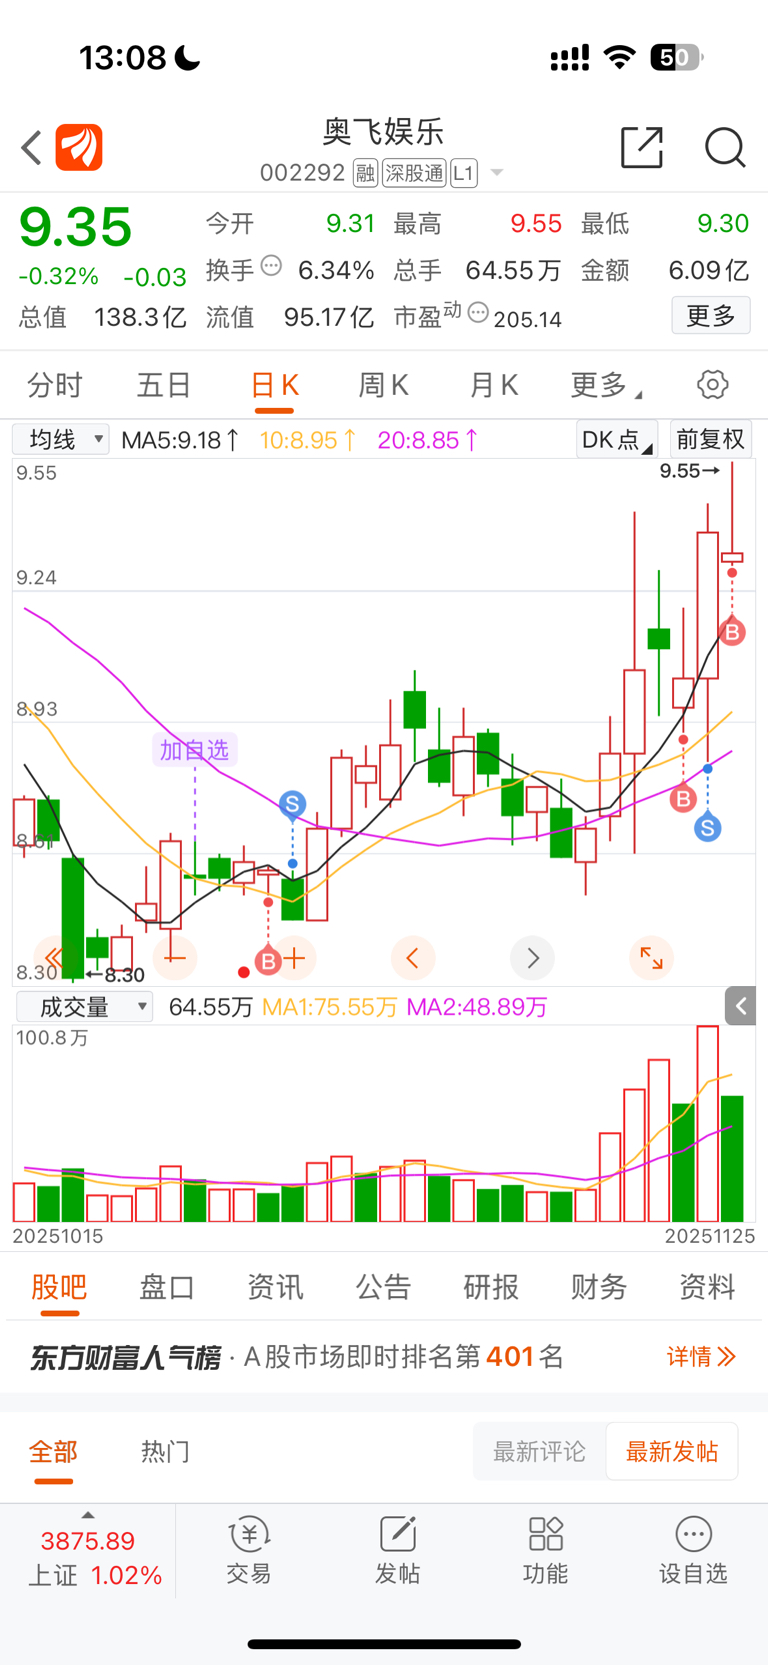This screenshot has height=1665, width=769.
Task: Select the 日K chart tab
Action: (x=275, y=385)
